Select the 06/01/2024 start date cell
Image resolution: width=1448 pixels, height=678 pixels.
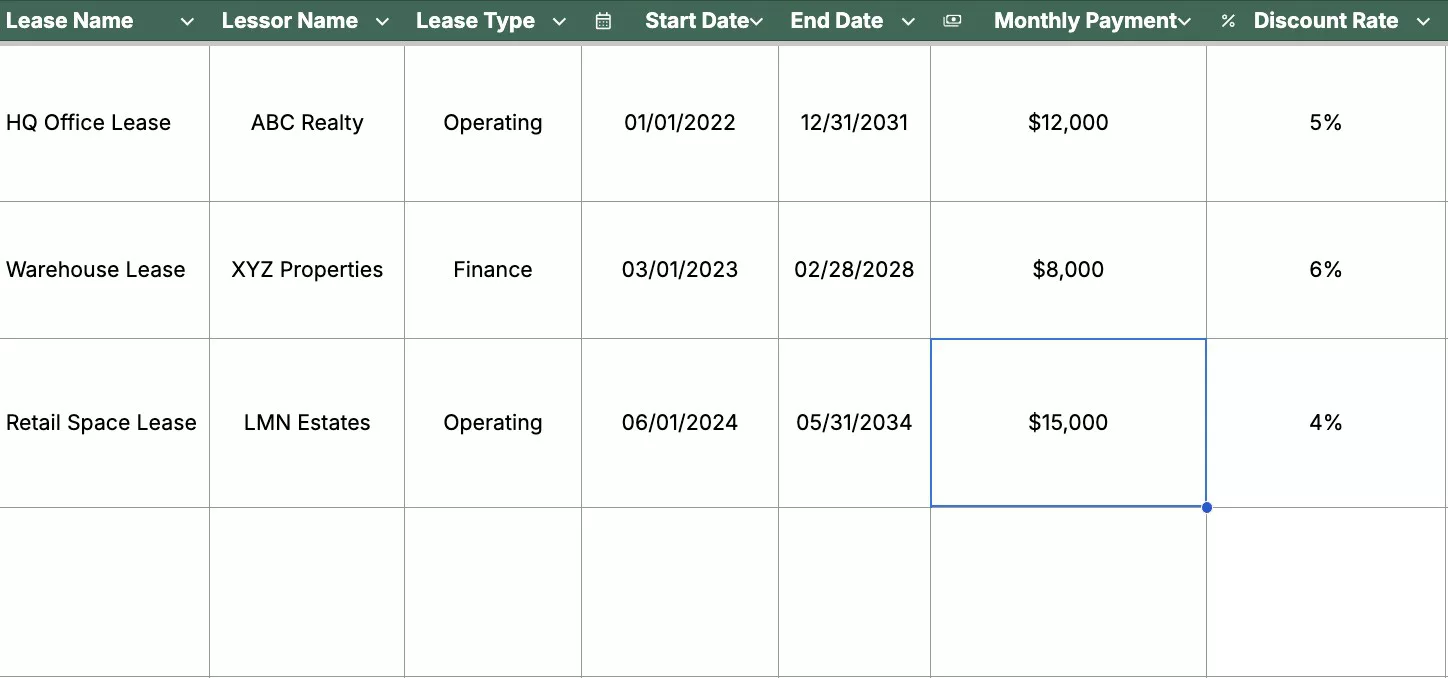pyautogui.click(x=680, y=423)
